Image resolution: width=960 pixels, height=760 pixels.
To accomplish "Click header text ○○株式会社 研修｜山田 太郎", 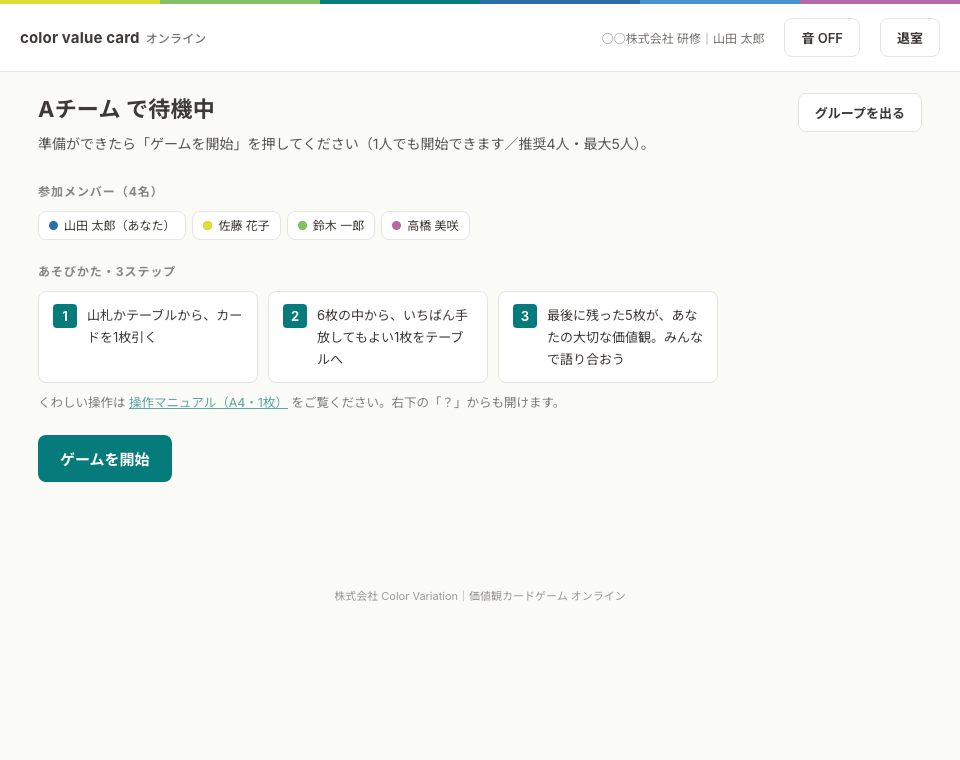I will coord(683,39).
